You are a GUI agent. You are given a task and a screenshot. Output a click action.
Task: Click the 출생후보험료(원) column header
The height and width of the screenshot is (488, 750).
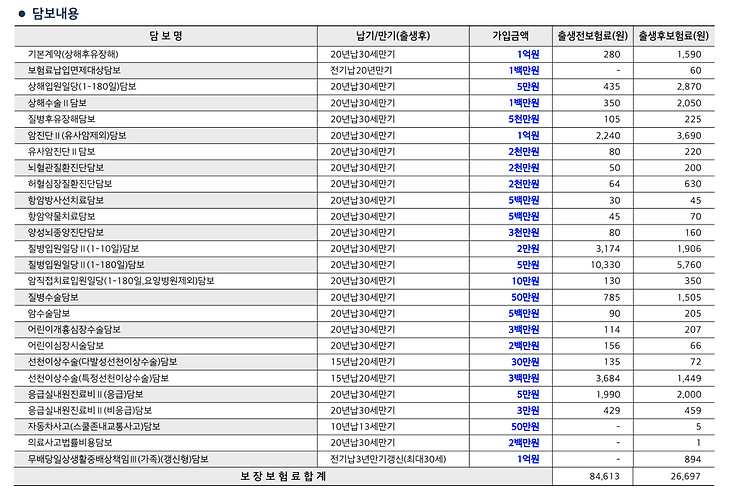tap(673, 36)
